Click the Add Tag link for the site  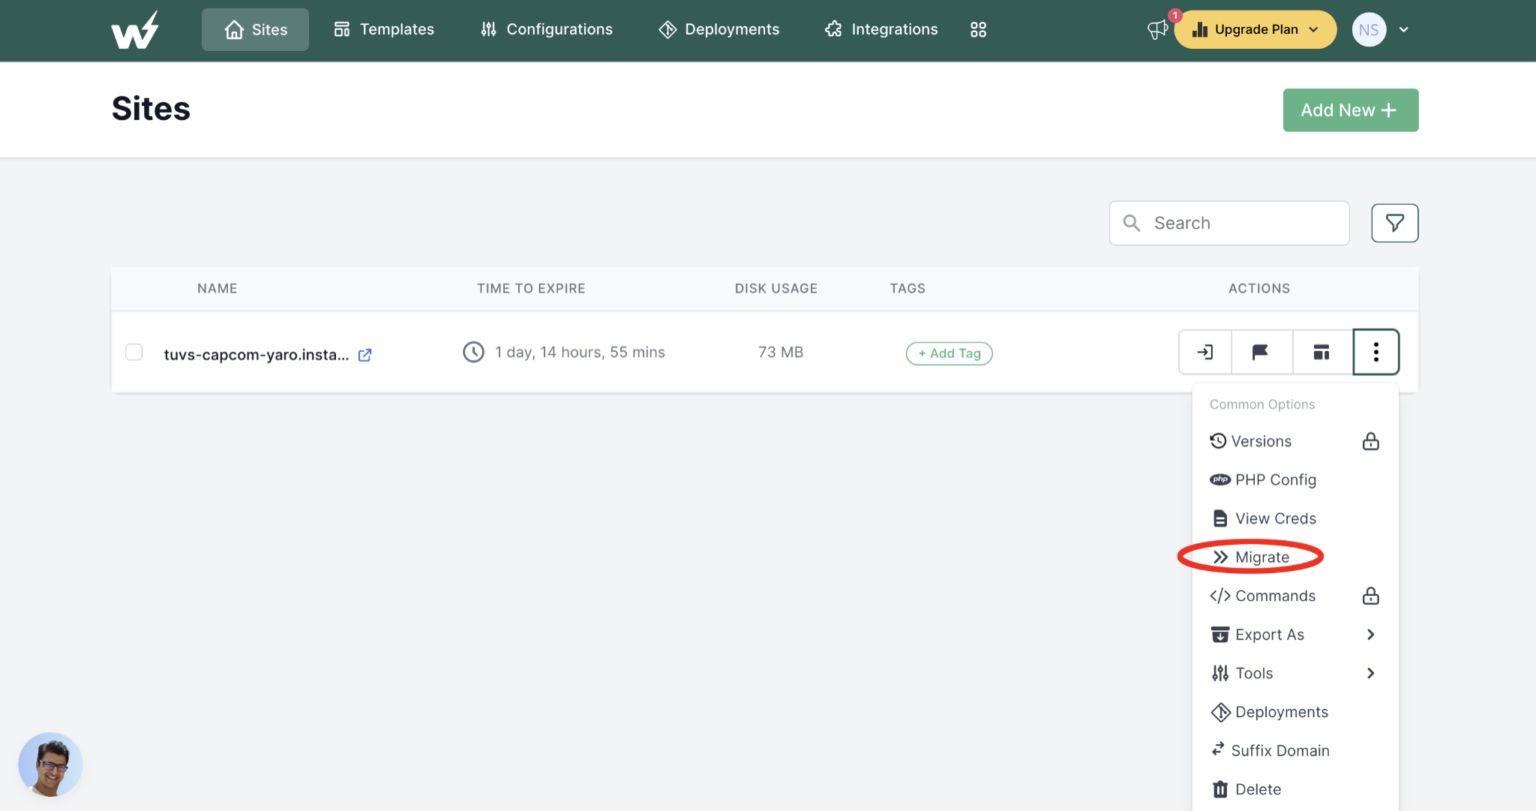948,353
